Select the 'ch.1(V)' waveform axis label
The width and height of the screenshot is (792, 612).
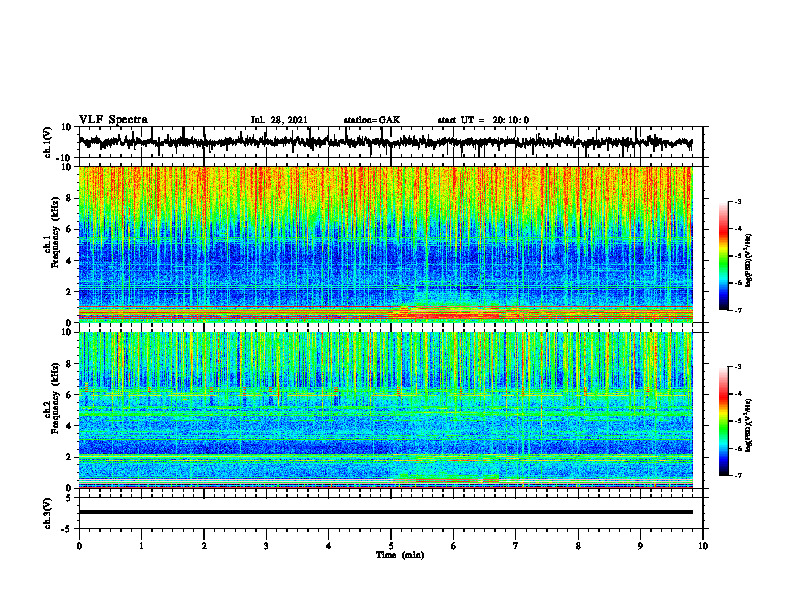(48, 142)
